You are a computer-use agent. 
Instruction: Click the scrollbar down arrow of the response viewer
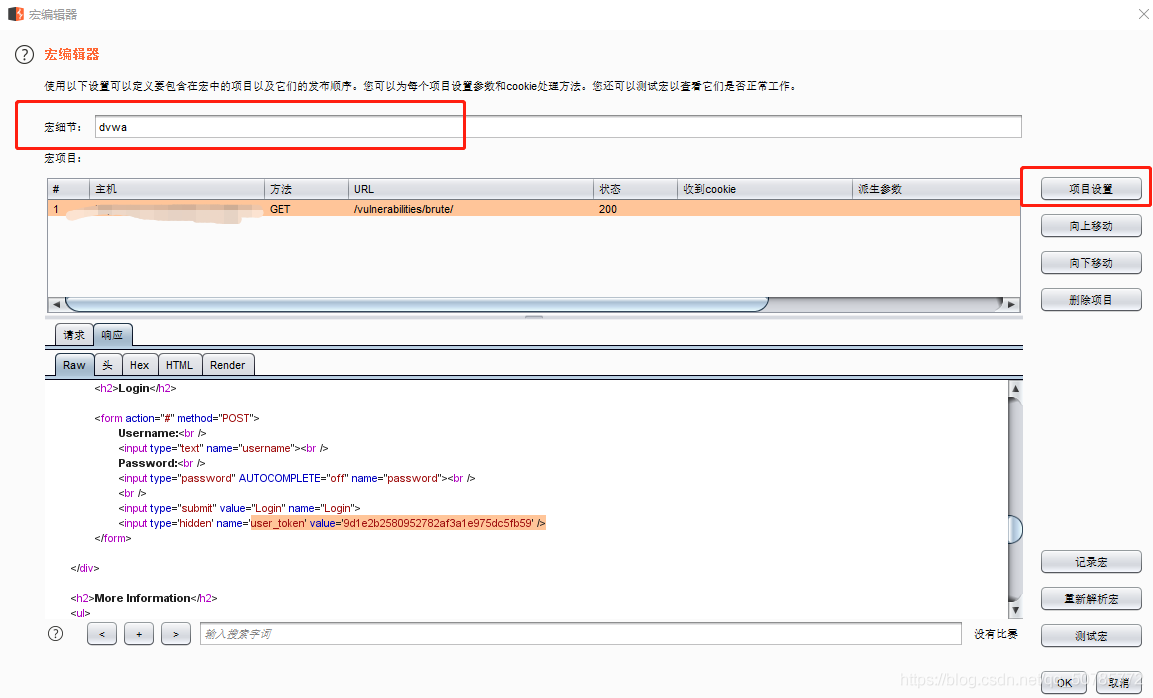click(x=1015, y=610)
